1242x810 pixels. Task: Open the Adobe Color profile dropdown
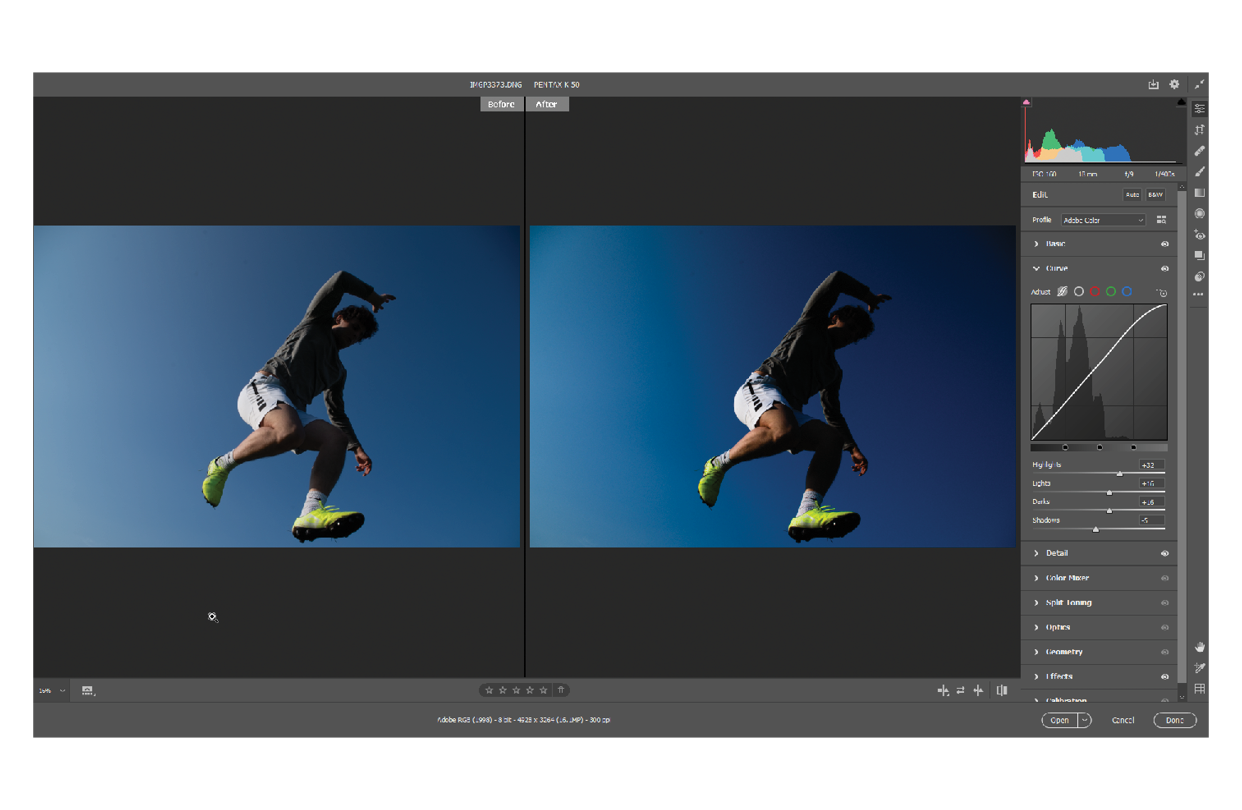pos(1103,220)
